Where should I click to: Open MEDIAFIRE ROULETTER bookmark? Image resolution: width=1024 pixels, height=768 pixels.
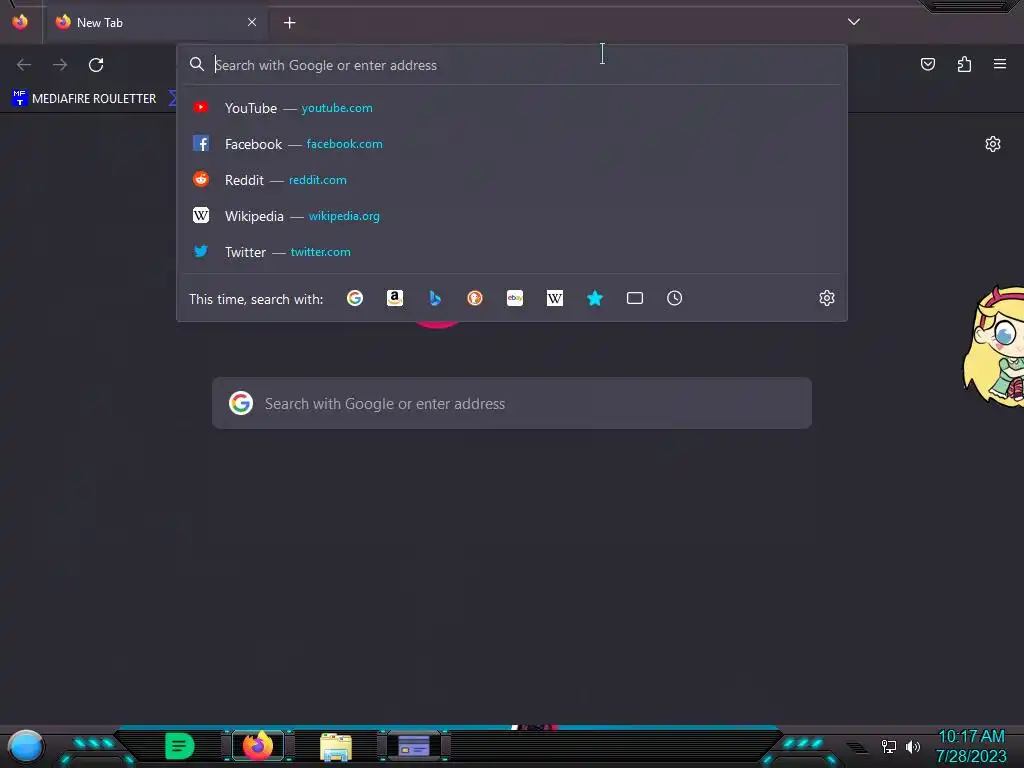(84, 99)
